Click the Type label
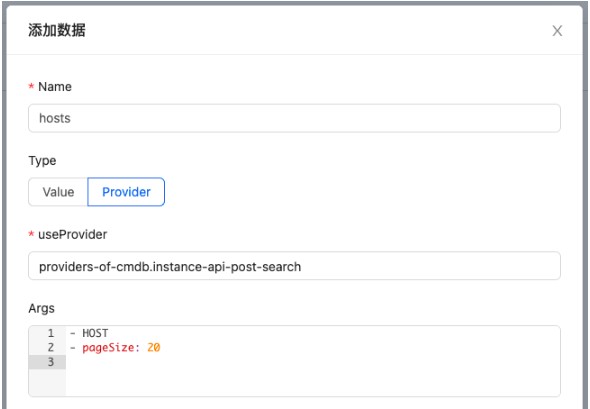 [42, 161]
